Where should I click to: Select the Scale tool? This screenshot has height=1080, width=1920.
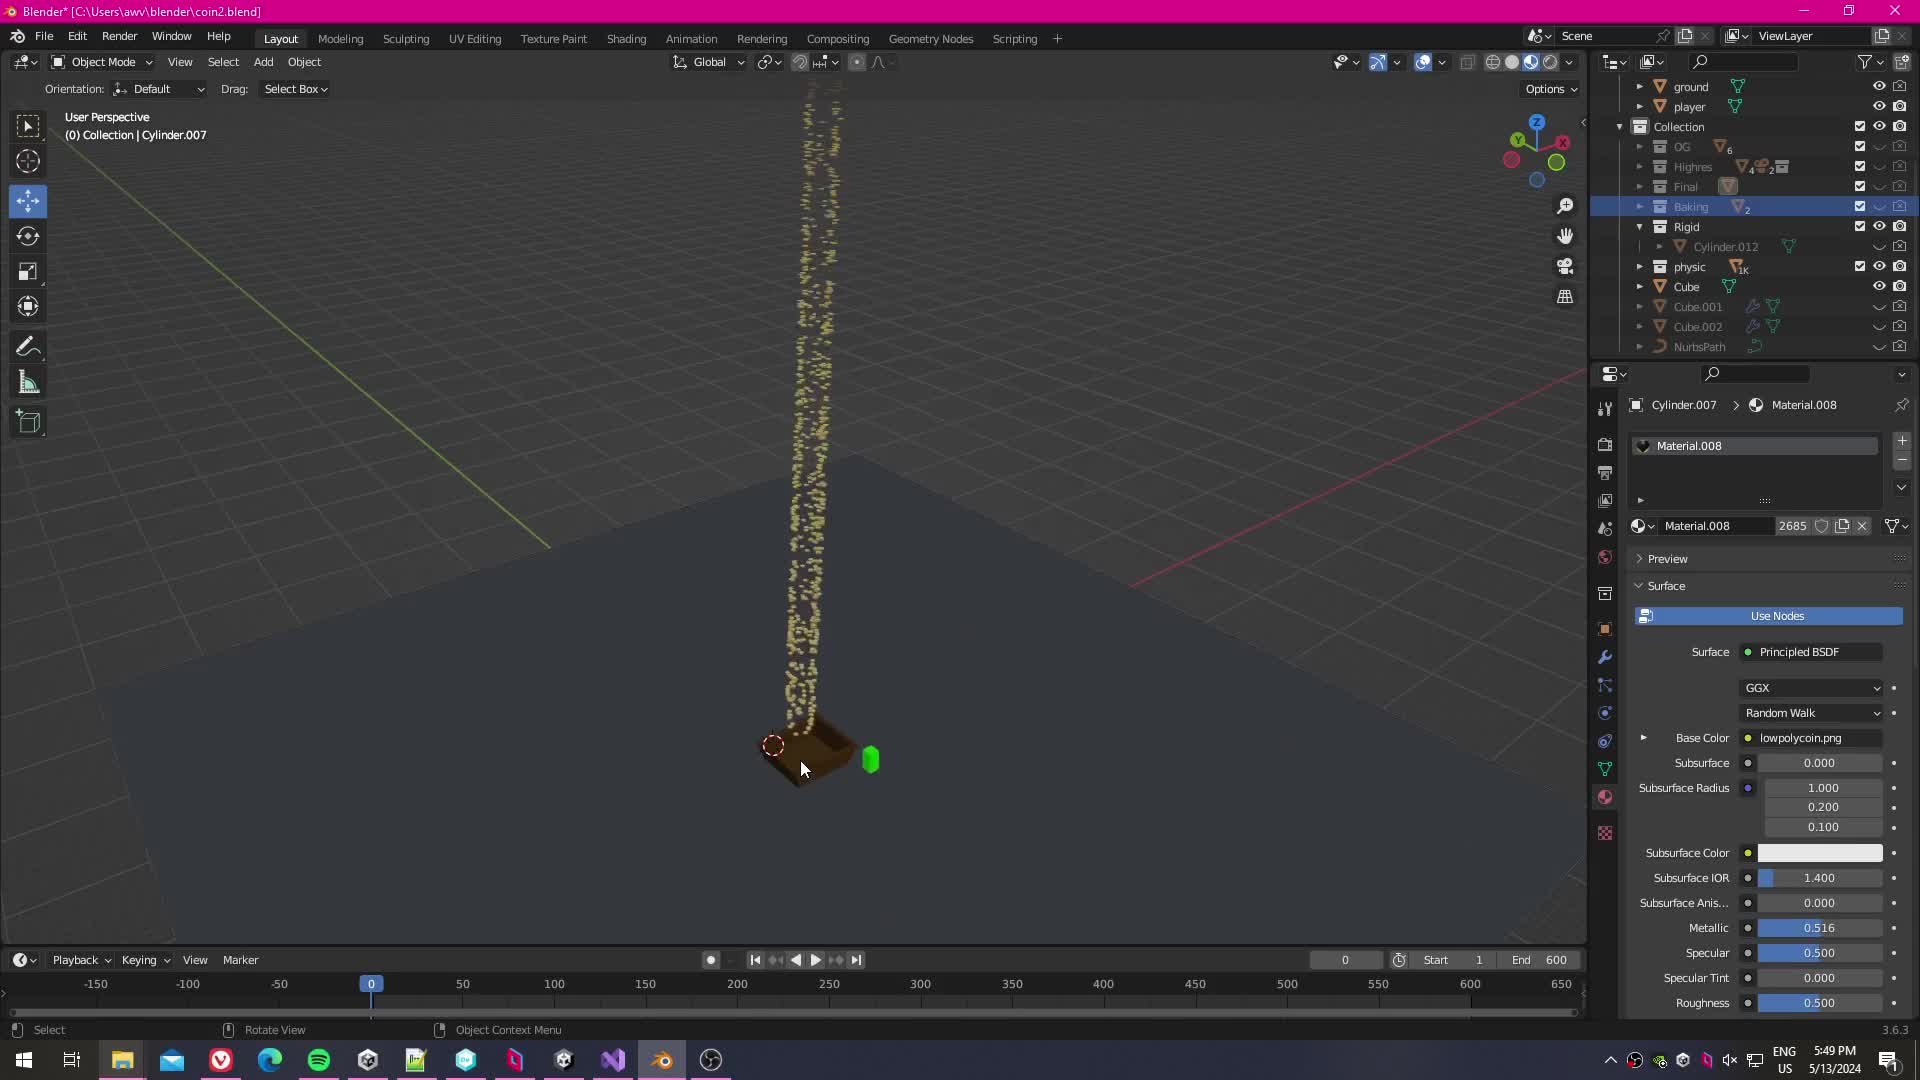click(x=28, y=272)
